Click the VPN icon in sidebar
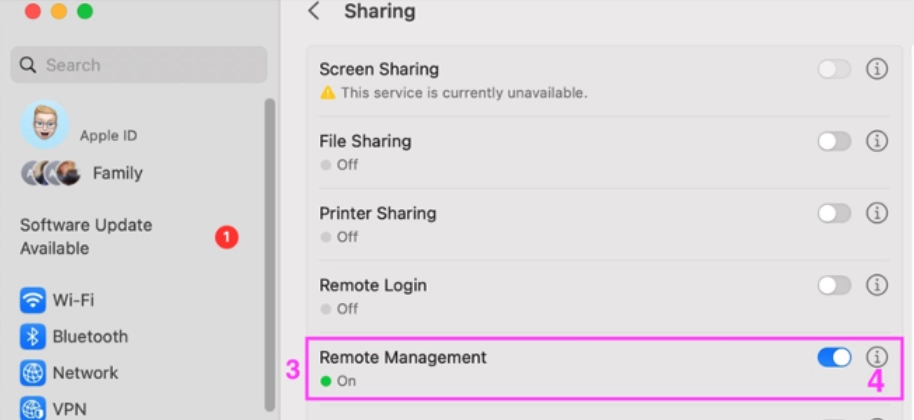 tap(33, 408)
